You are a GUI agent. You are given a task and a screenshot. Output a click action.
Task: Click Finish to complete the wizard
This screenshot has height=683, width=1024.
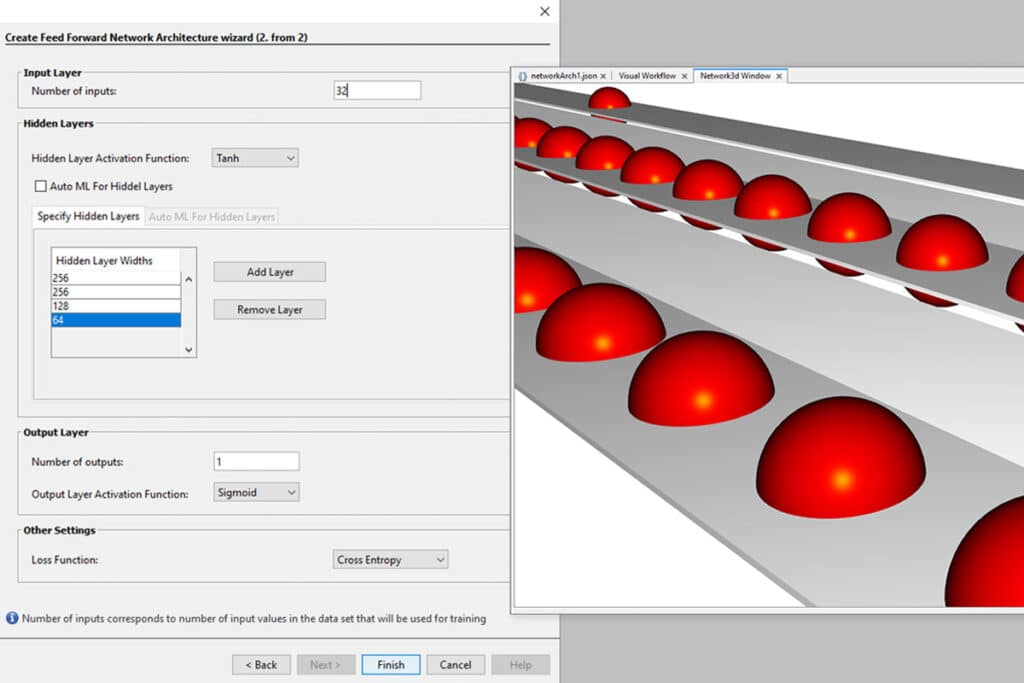click(x=390, y=665)
